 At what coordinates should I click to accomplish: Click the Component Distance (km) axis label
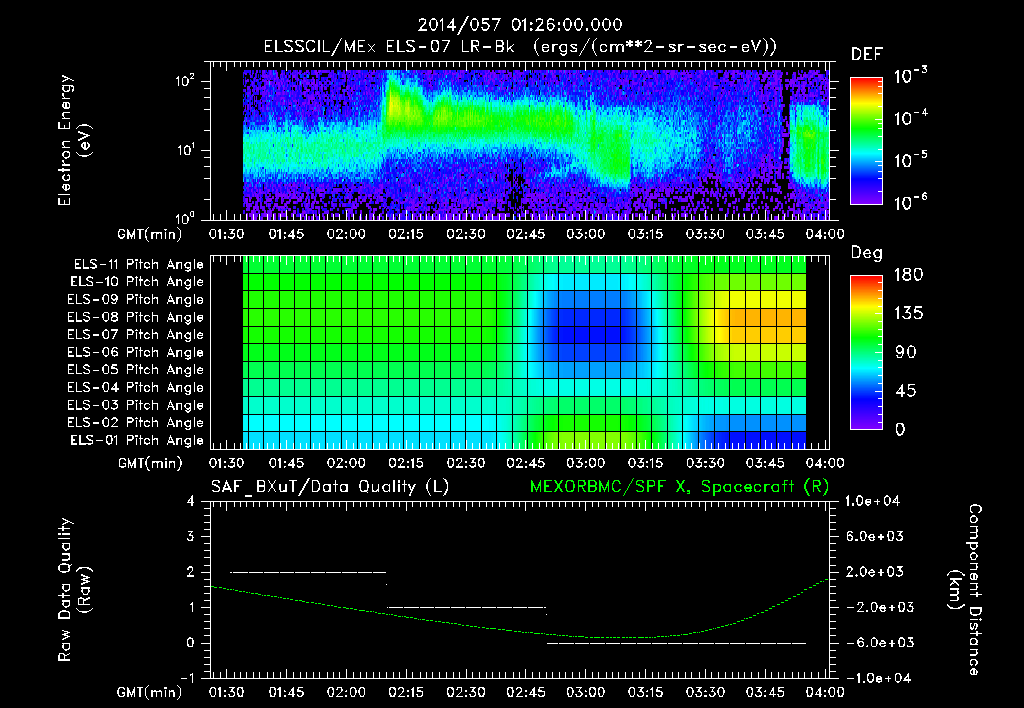tap(965, 590)
